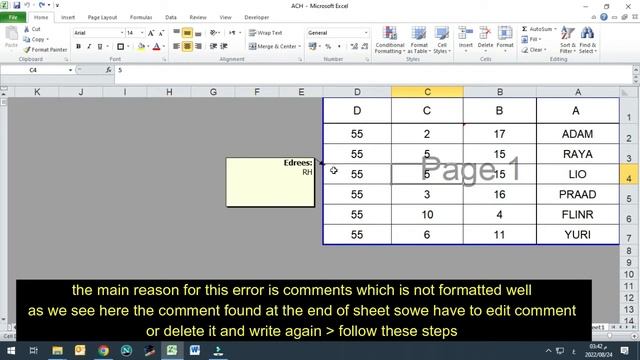This screenshot has width=640, height=360.
Task: Open the Font name dropdown showing Arial
Action: click(122, 33)
